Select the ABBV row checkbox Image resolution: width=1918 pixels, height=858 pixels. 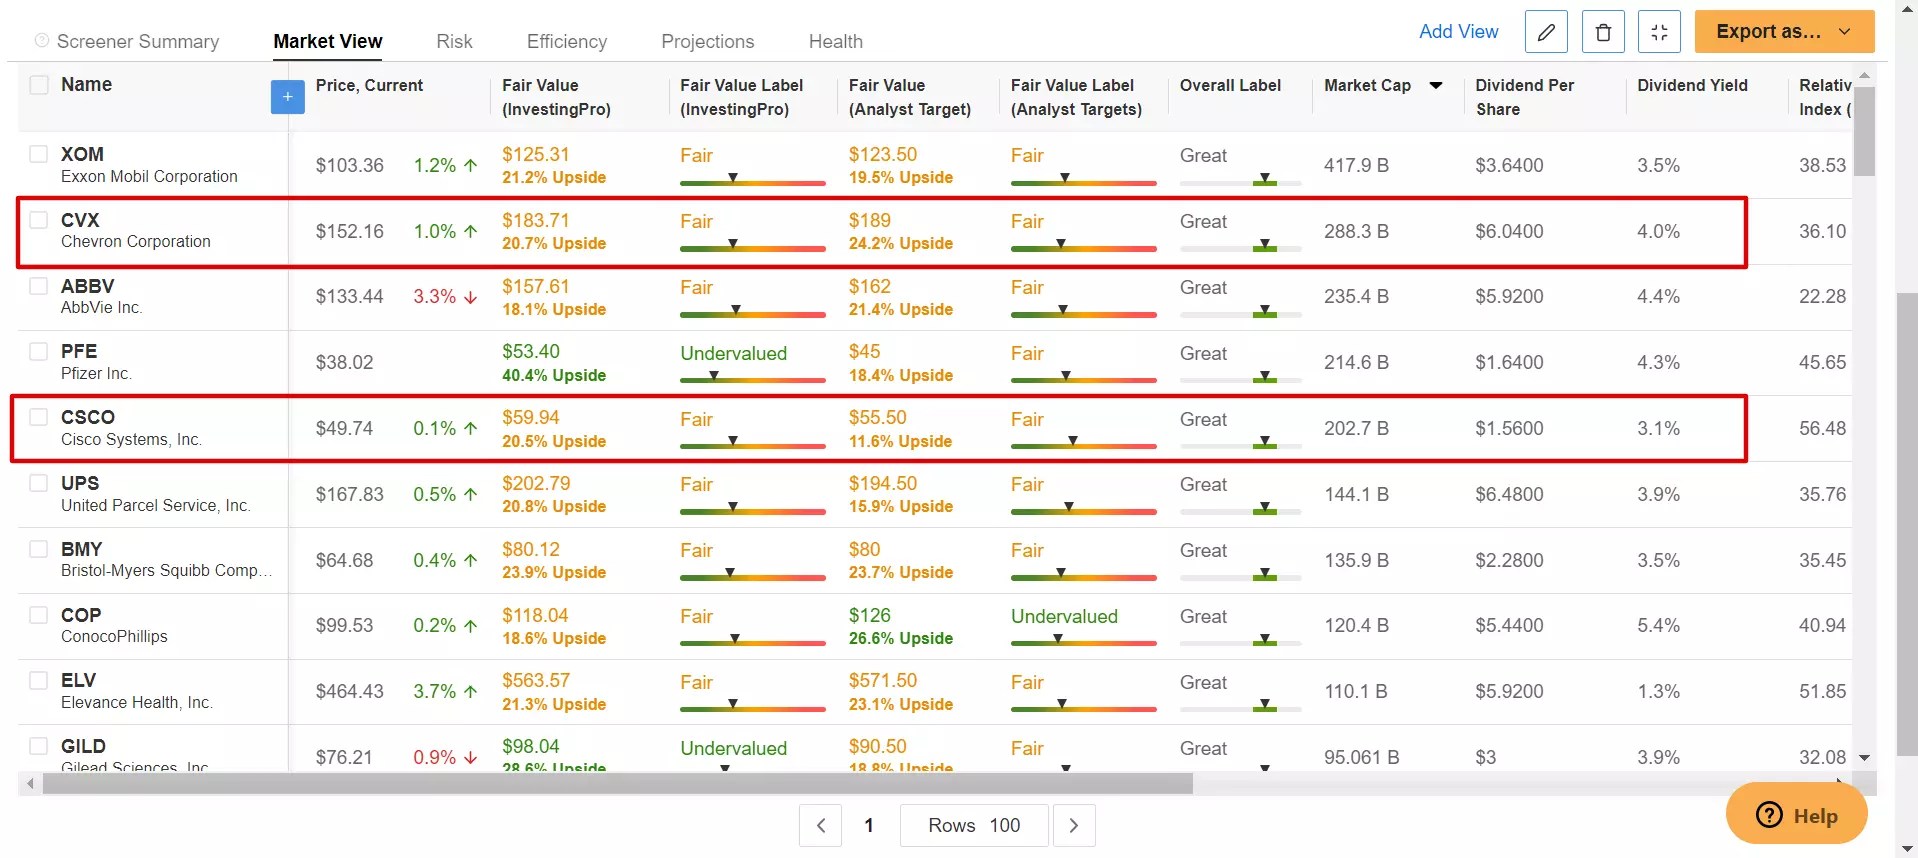[x=39, y=286]
